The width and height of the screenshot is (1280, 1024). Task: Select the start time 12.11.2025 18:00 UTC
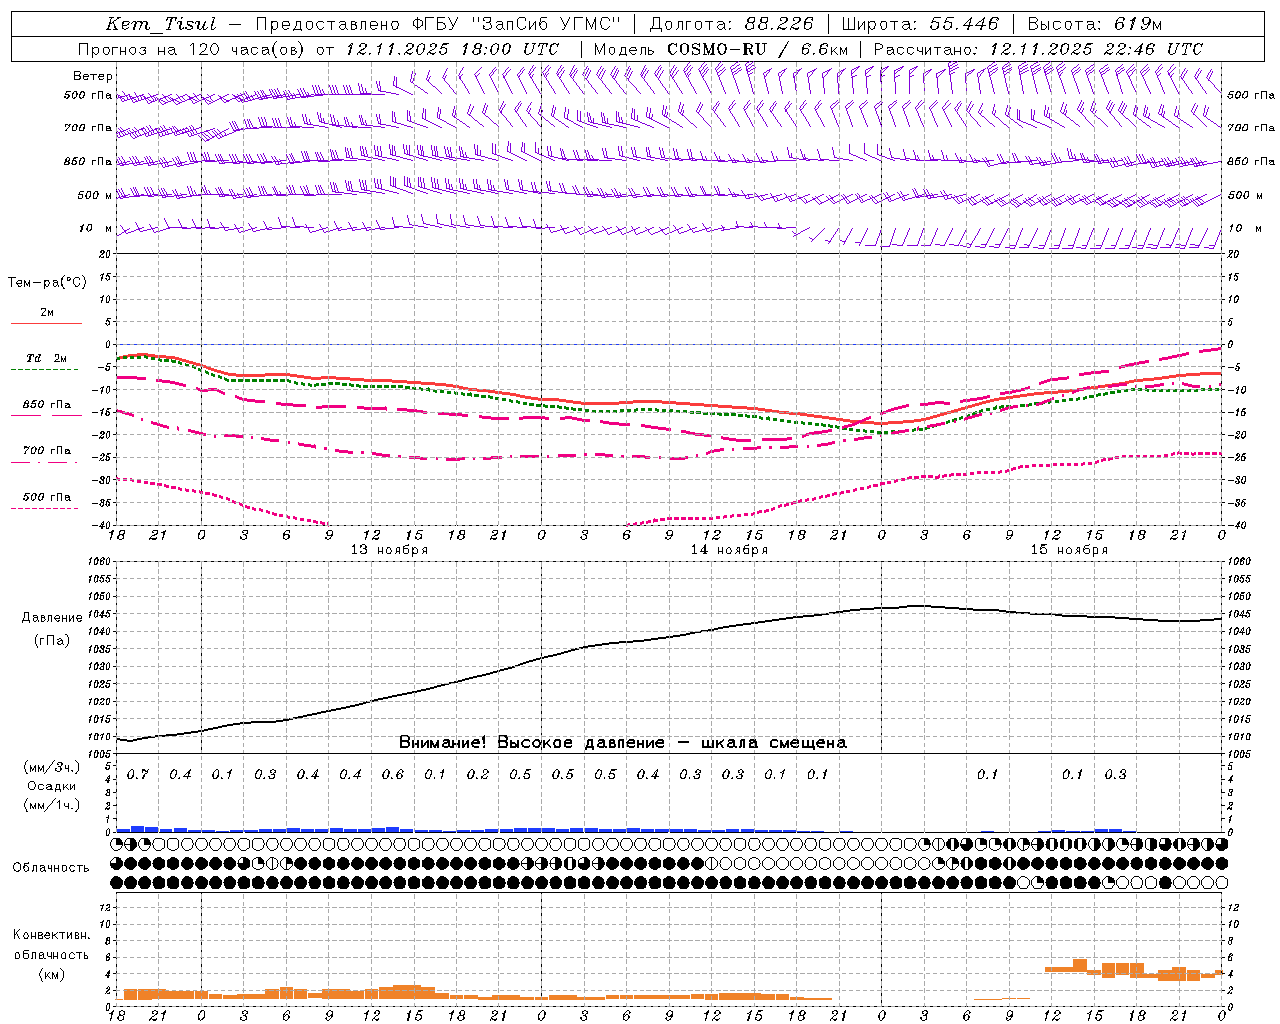[x=452, y=49]
